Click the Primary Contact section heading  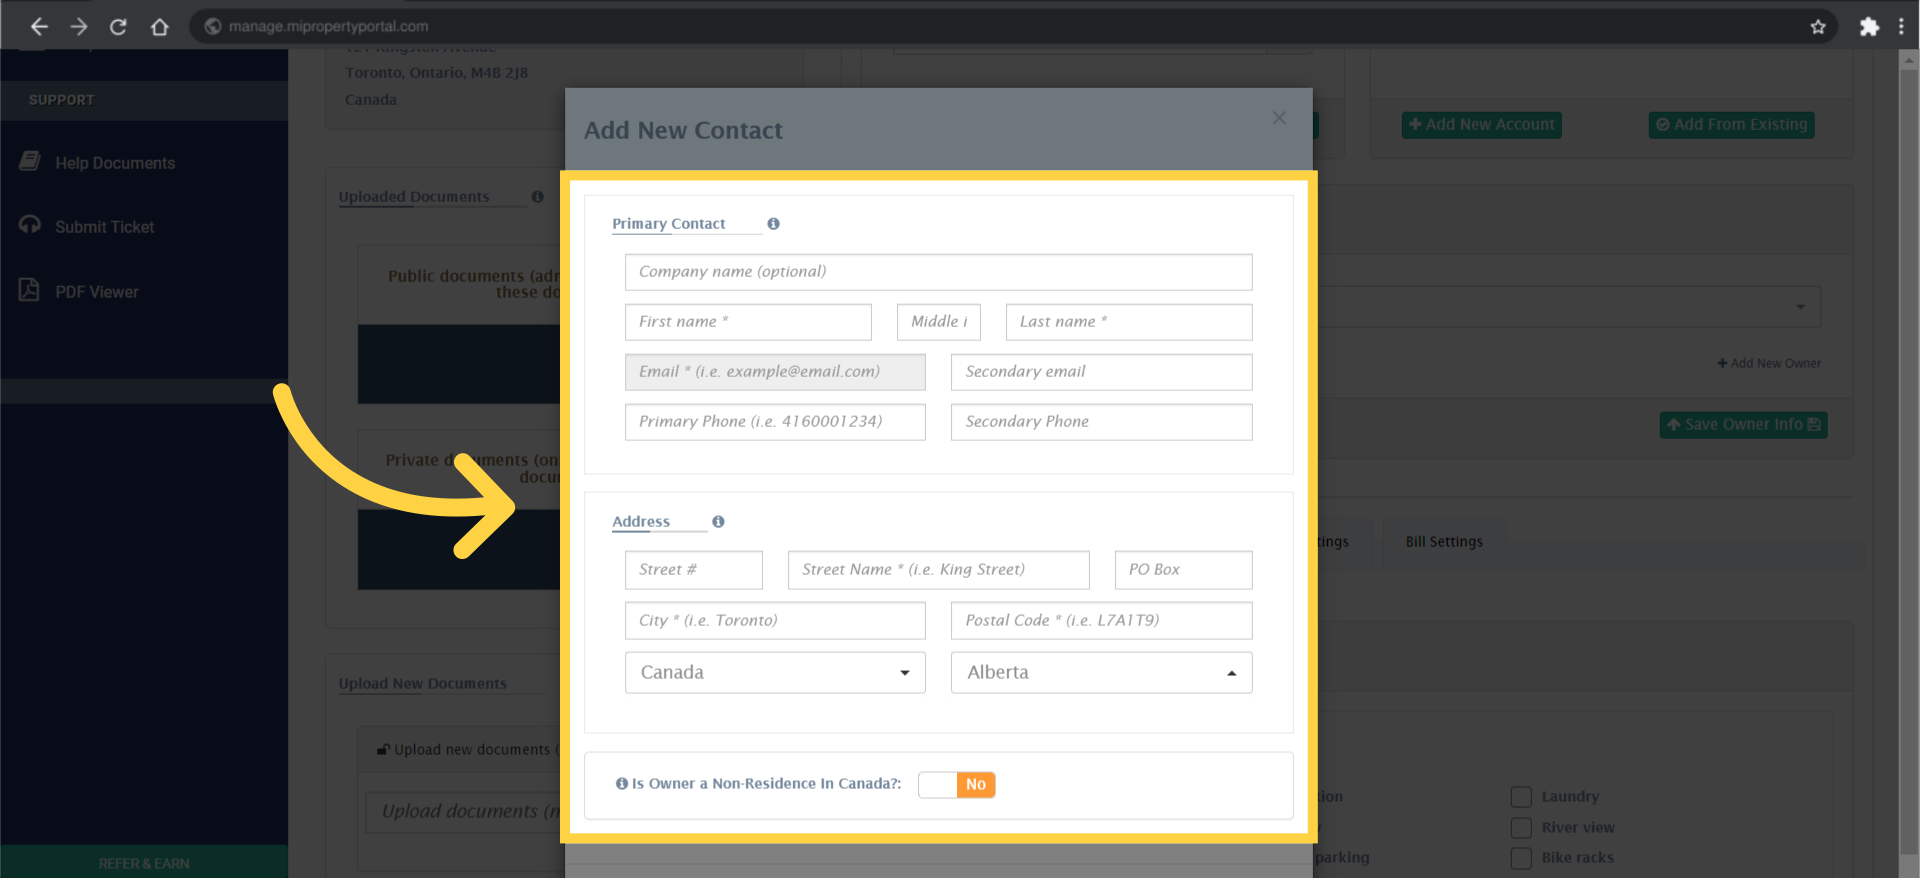(669, 224)
